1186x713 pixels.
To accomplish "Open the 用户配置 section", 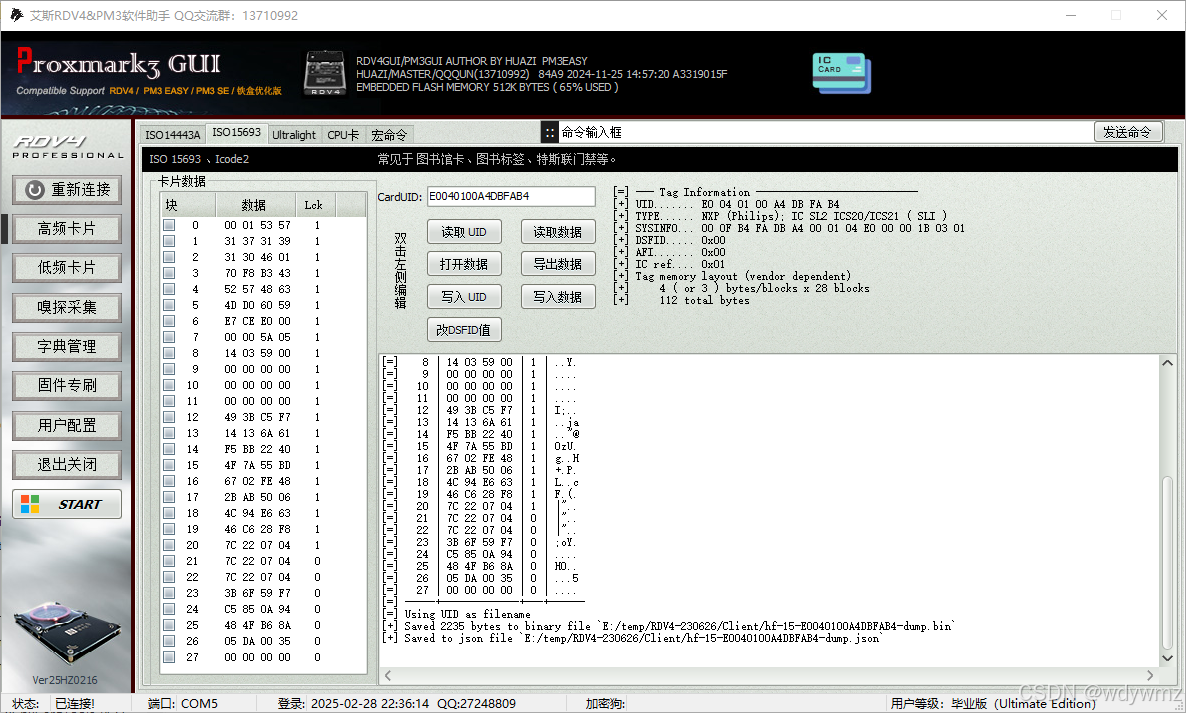I will (x=67, y=425).
